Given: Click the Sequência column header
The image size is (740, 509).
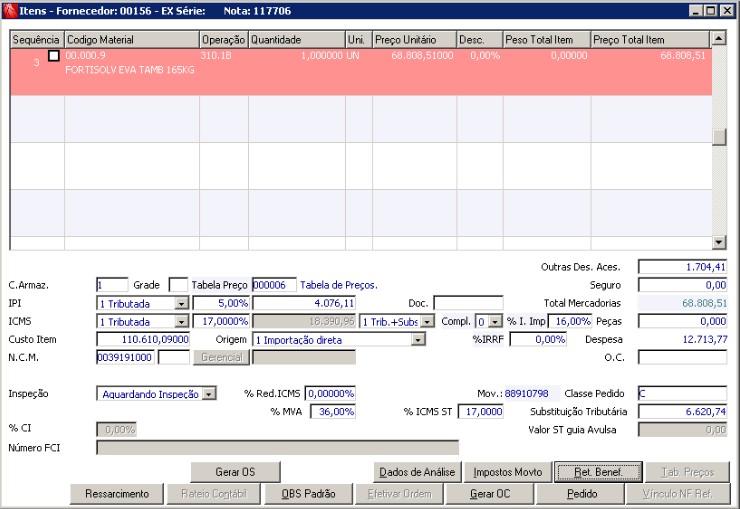Looking at the screenshot, I should [x=37, y=40].
